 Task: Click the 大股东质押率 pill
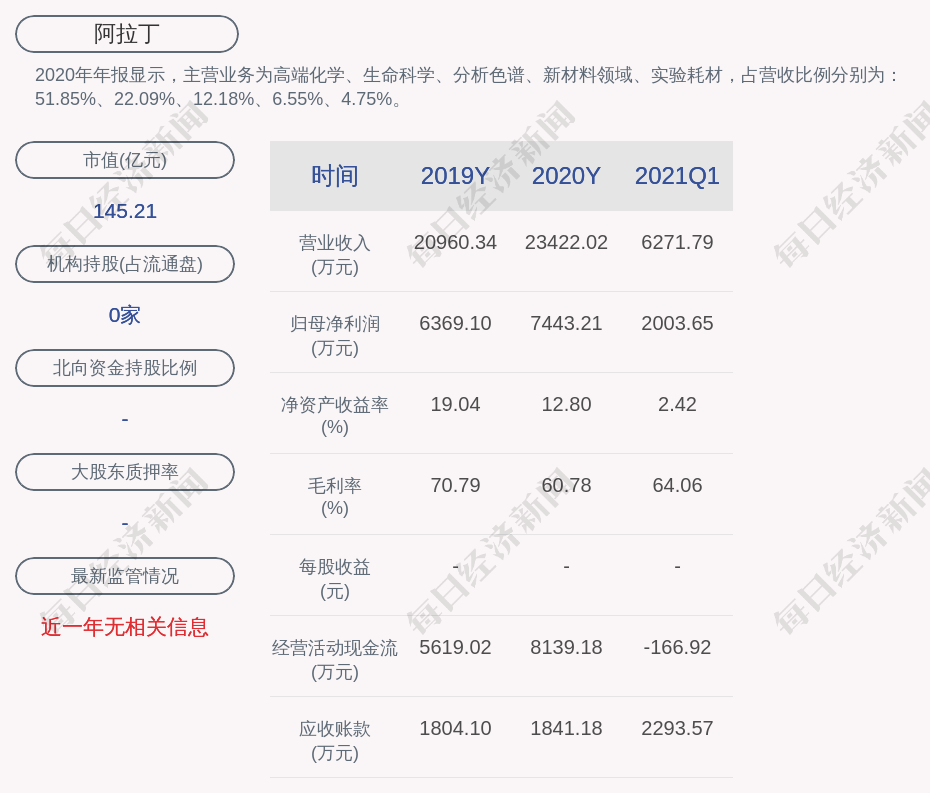pos(125,472)
